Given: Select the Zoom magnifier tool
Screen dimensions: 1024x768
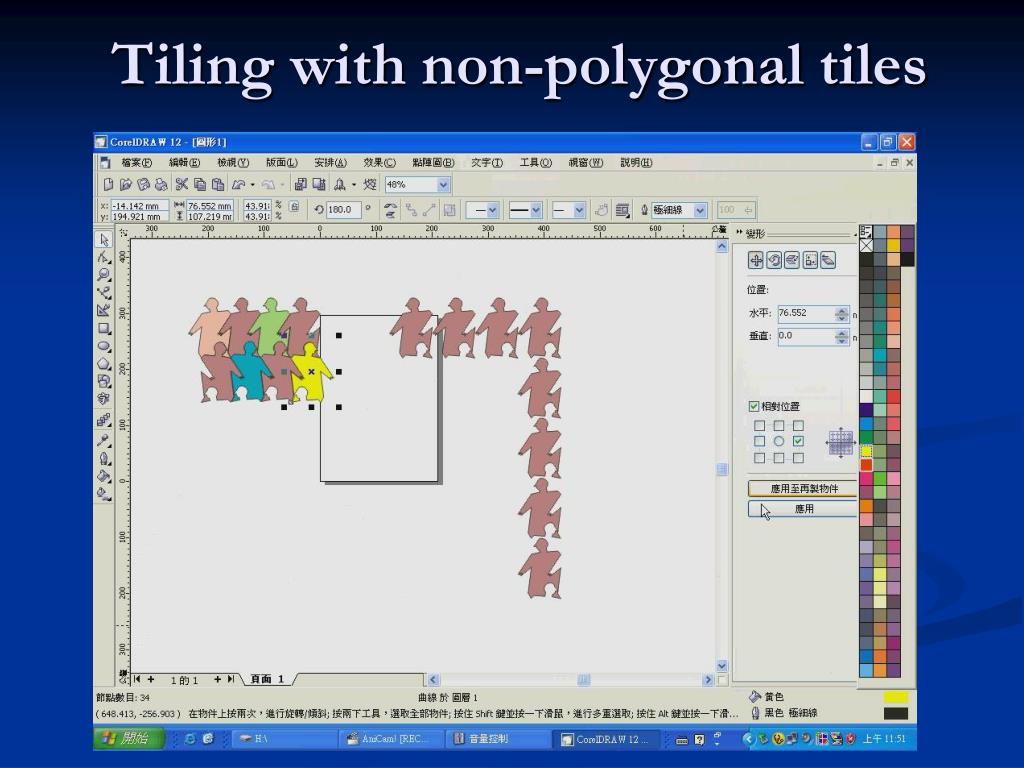Looking at the screenshot, I should pos(104,275).
